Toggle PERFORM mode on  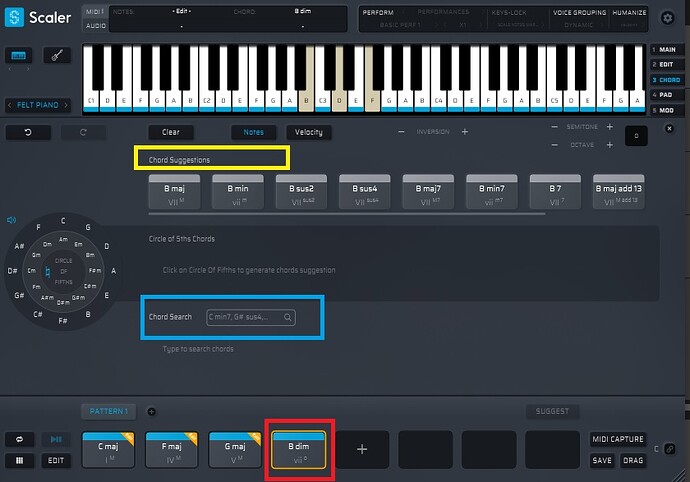pyautogui.click(x=378, y=13)
